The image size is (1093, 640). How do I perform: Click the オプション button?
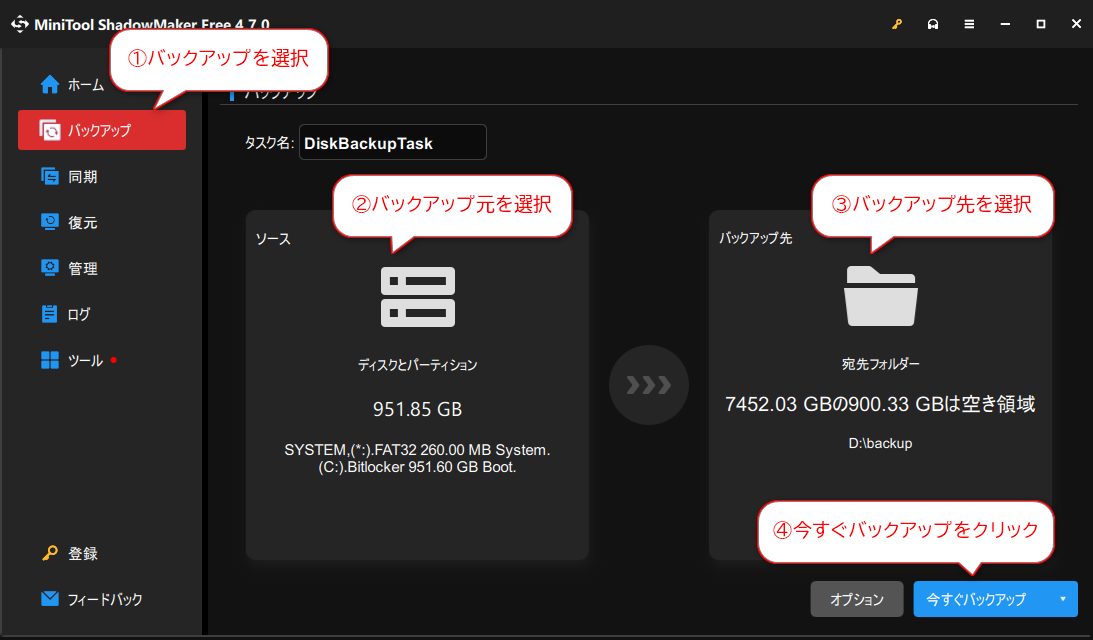pyautogui.click(x=857, y=599)
